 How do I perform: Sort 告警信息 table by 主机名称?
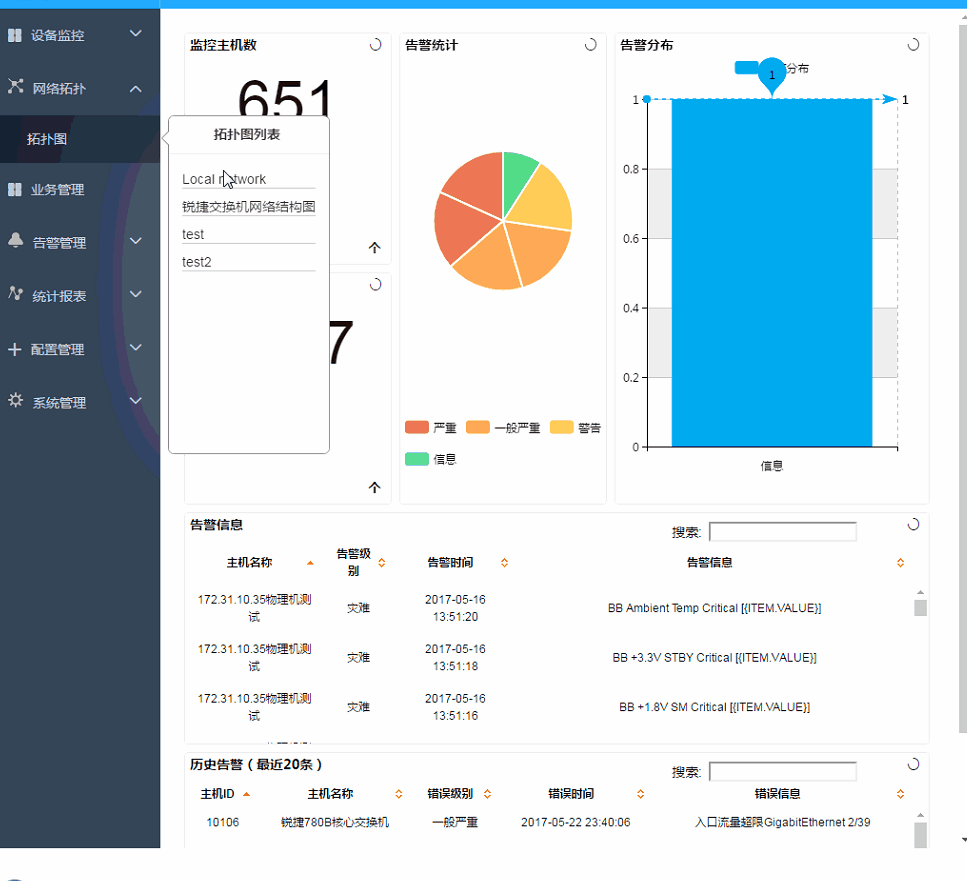click(310, 563)
